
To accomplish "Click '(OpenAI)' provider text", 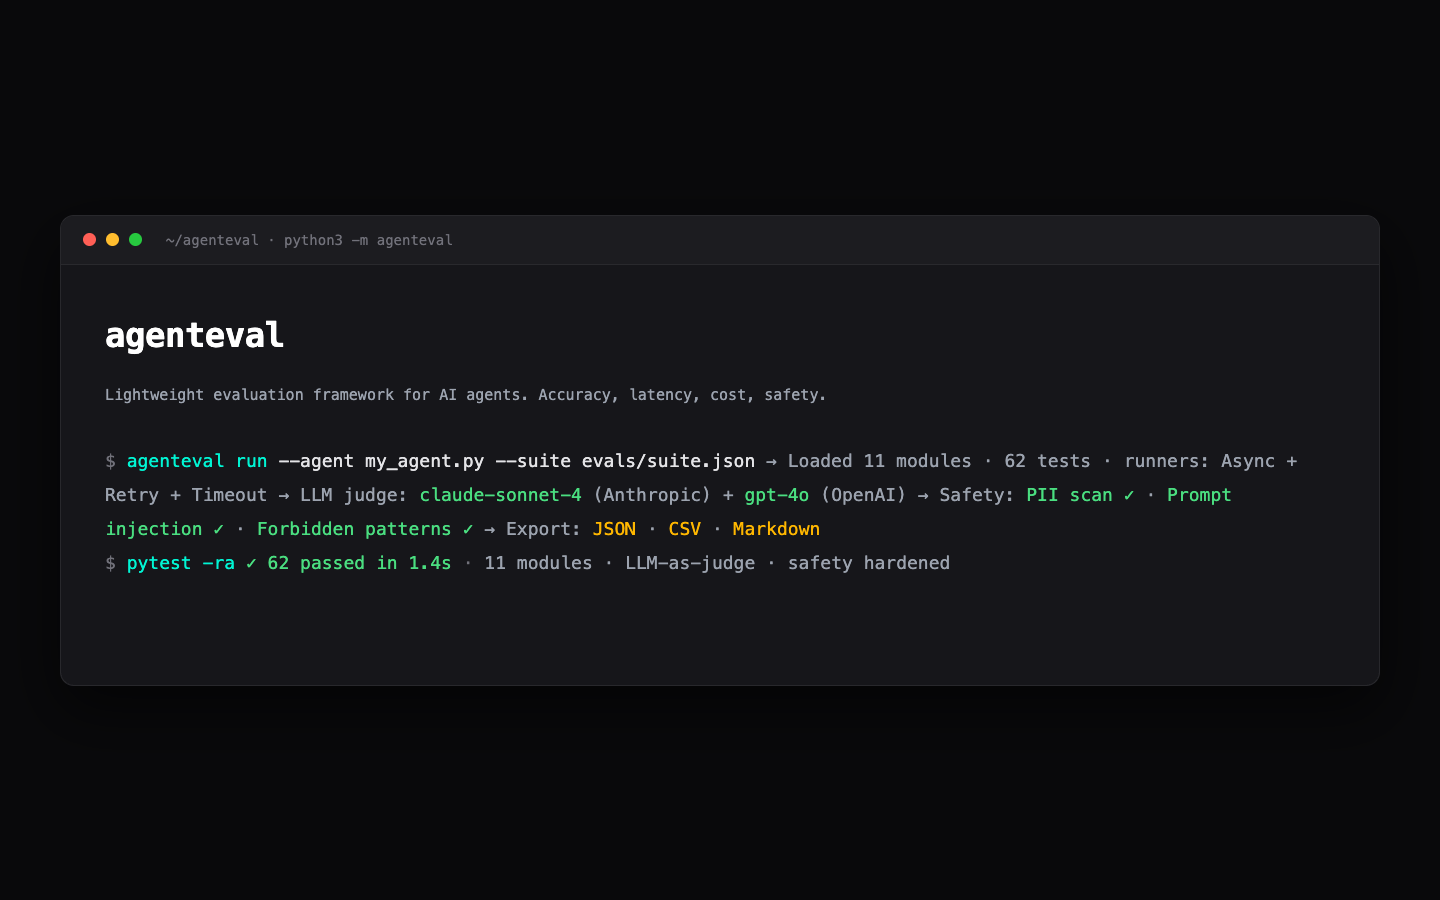I will (x=863, y=495).
